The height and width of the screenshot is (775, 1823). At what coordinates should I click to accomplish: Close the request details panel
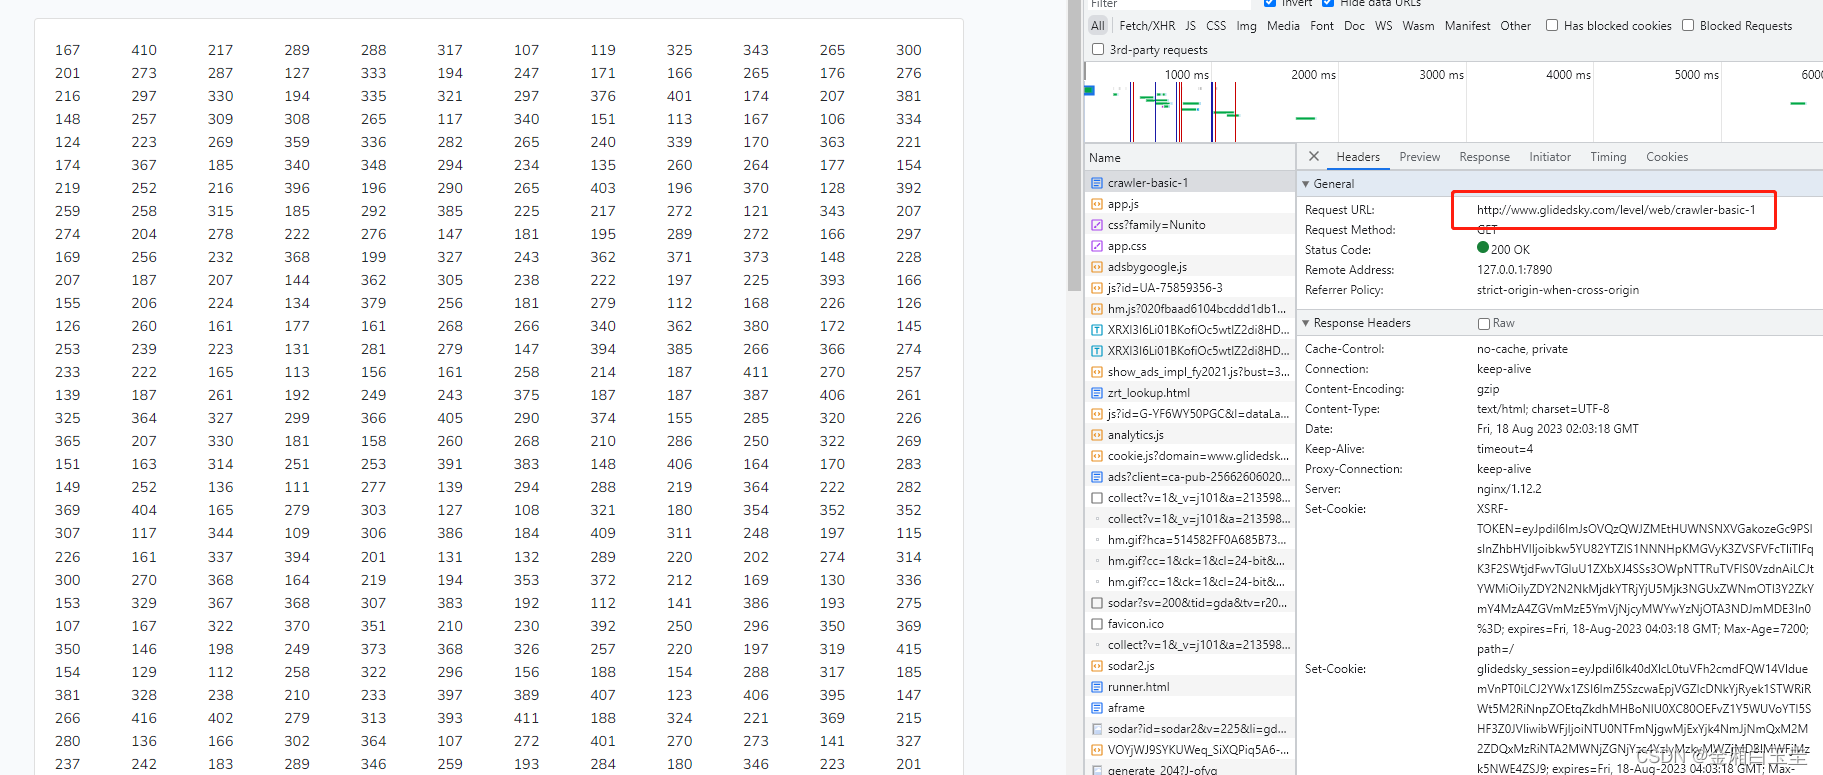click(x=1314, y=156)
